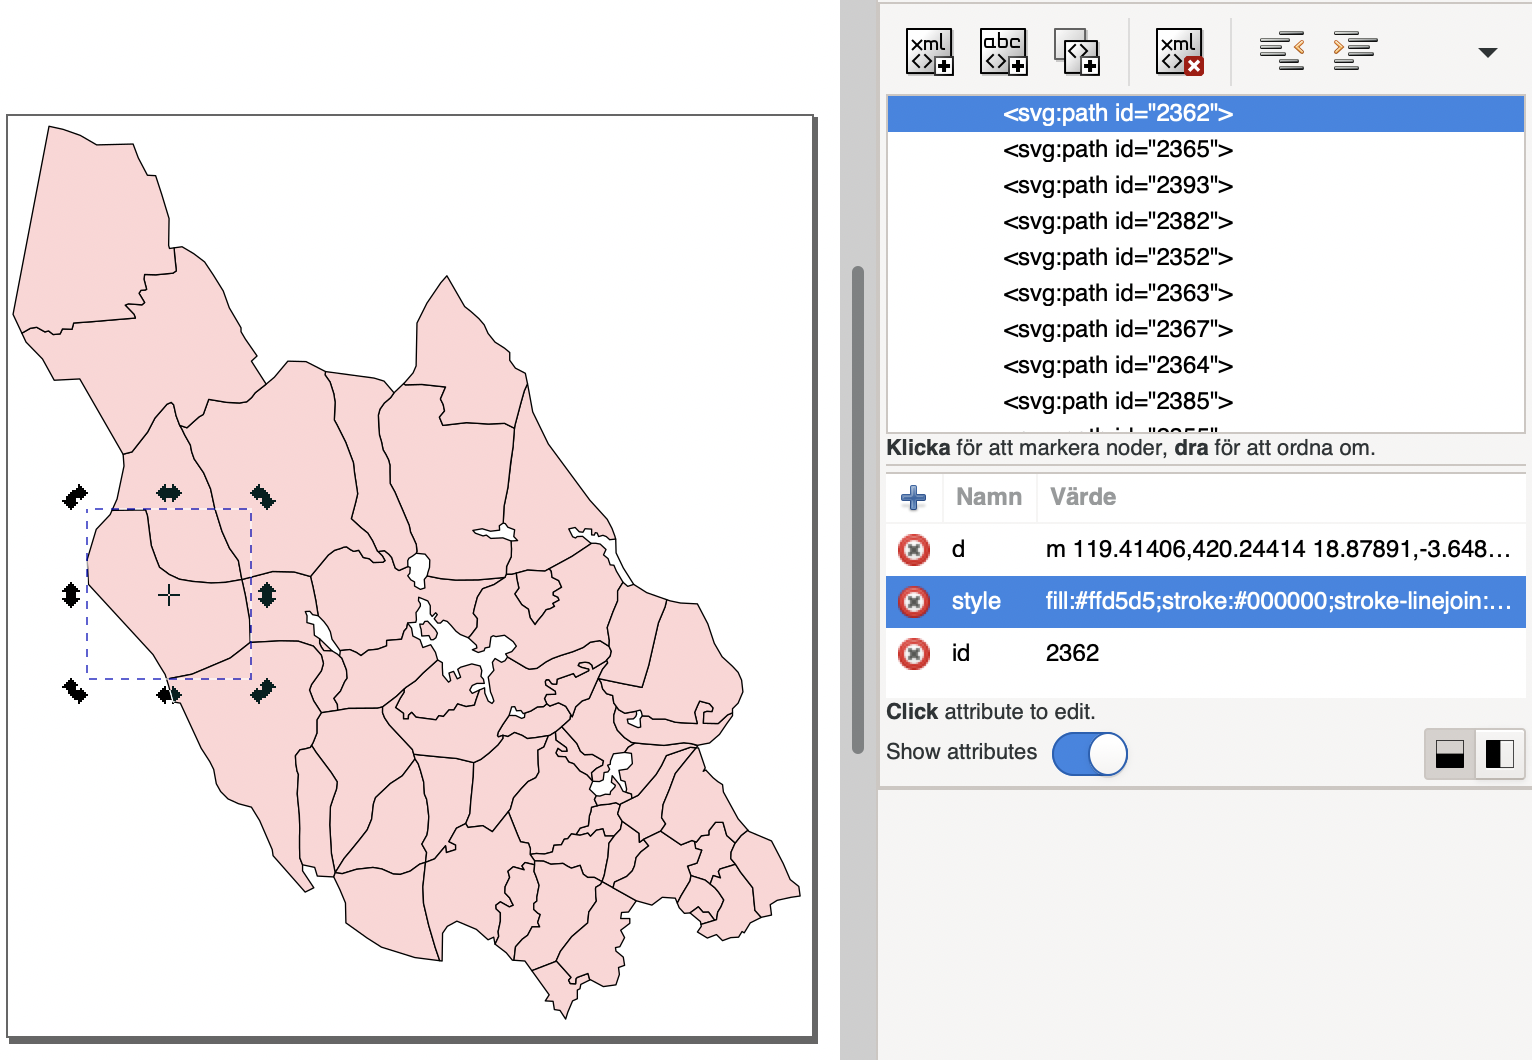Click the 'Namn' column header
Image resolution: width=1532 pixels, height=1060 pixels.
pyautogui.click(x=988, y=497)
